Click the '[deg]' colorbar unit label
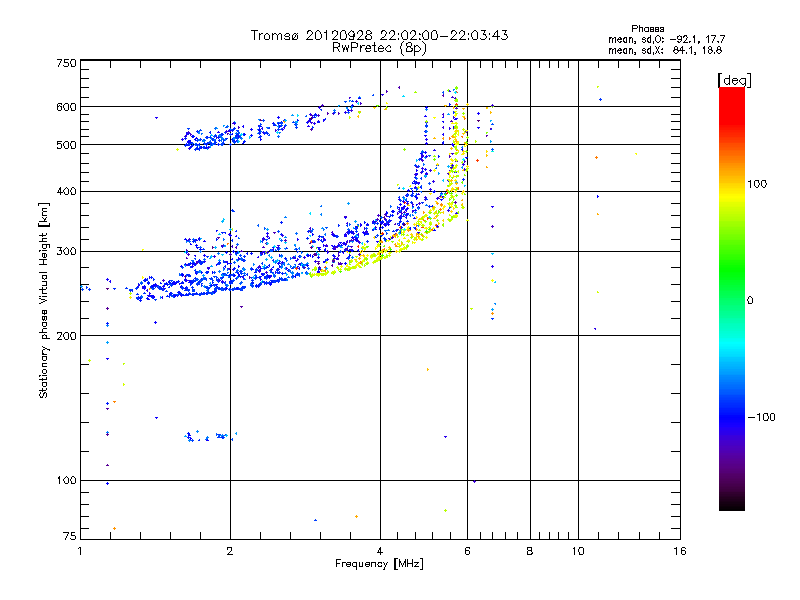This screenshot has height=600, width=800. [x=734, y=80]
